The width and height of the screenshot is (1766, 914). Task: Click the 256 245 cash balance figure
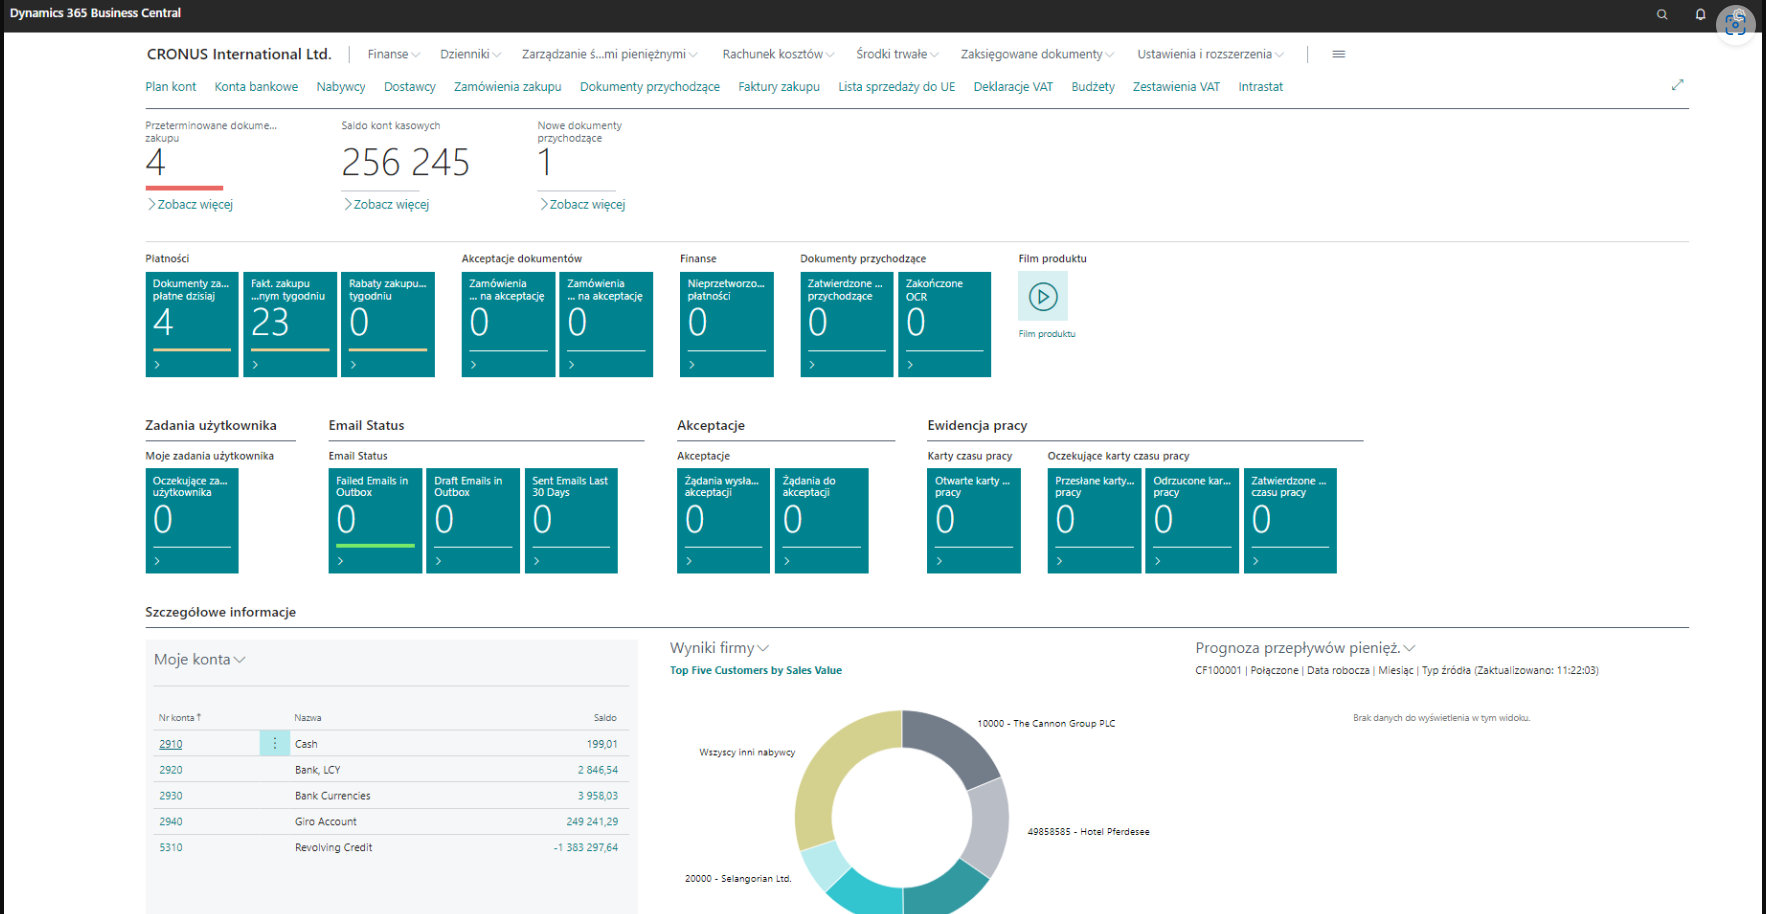coord(405,162)
